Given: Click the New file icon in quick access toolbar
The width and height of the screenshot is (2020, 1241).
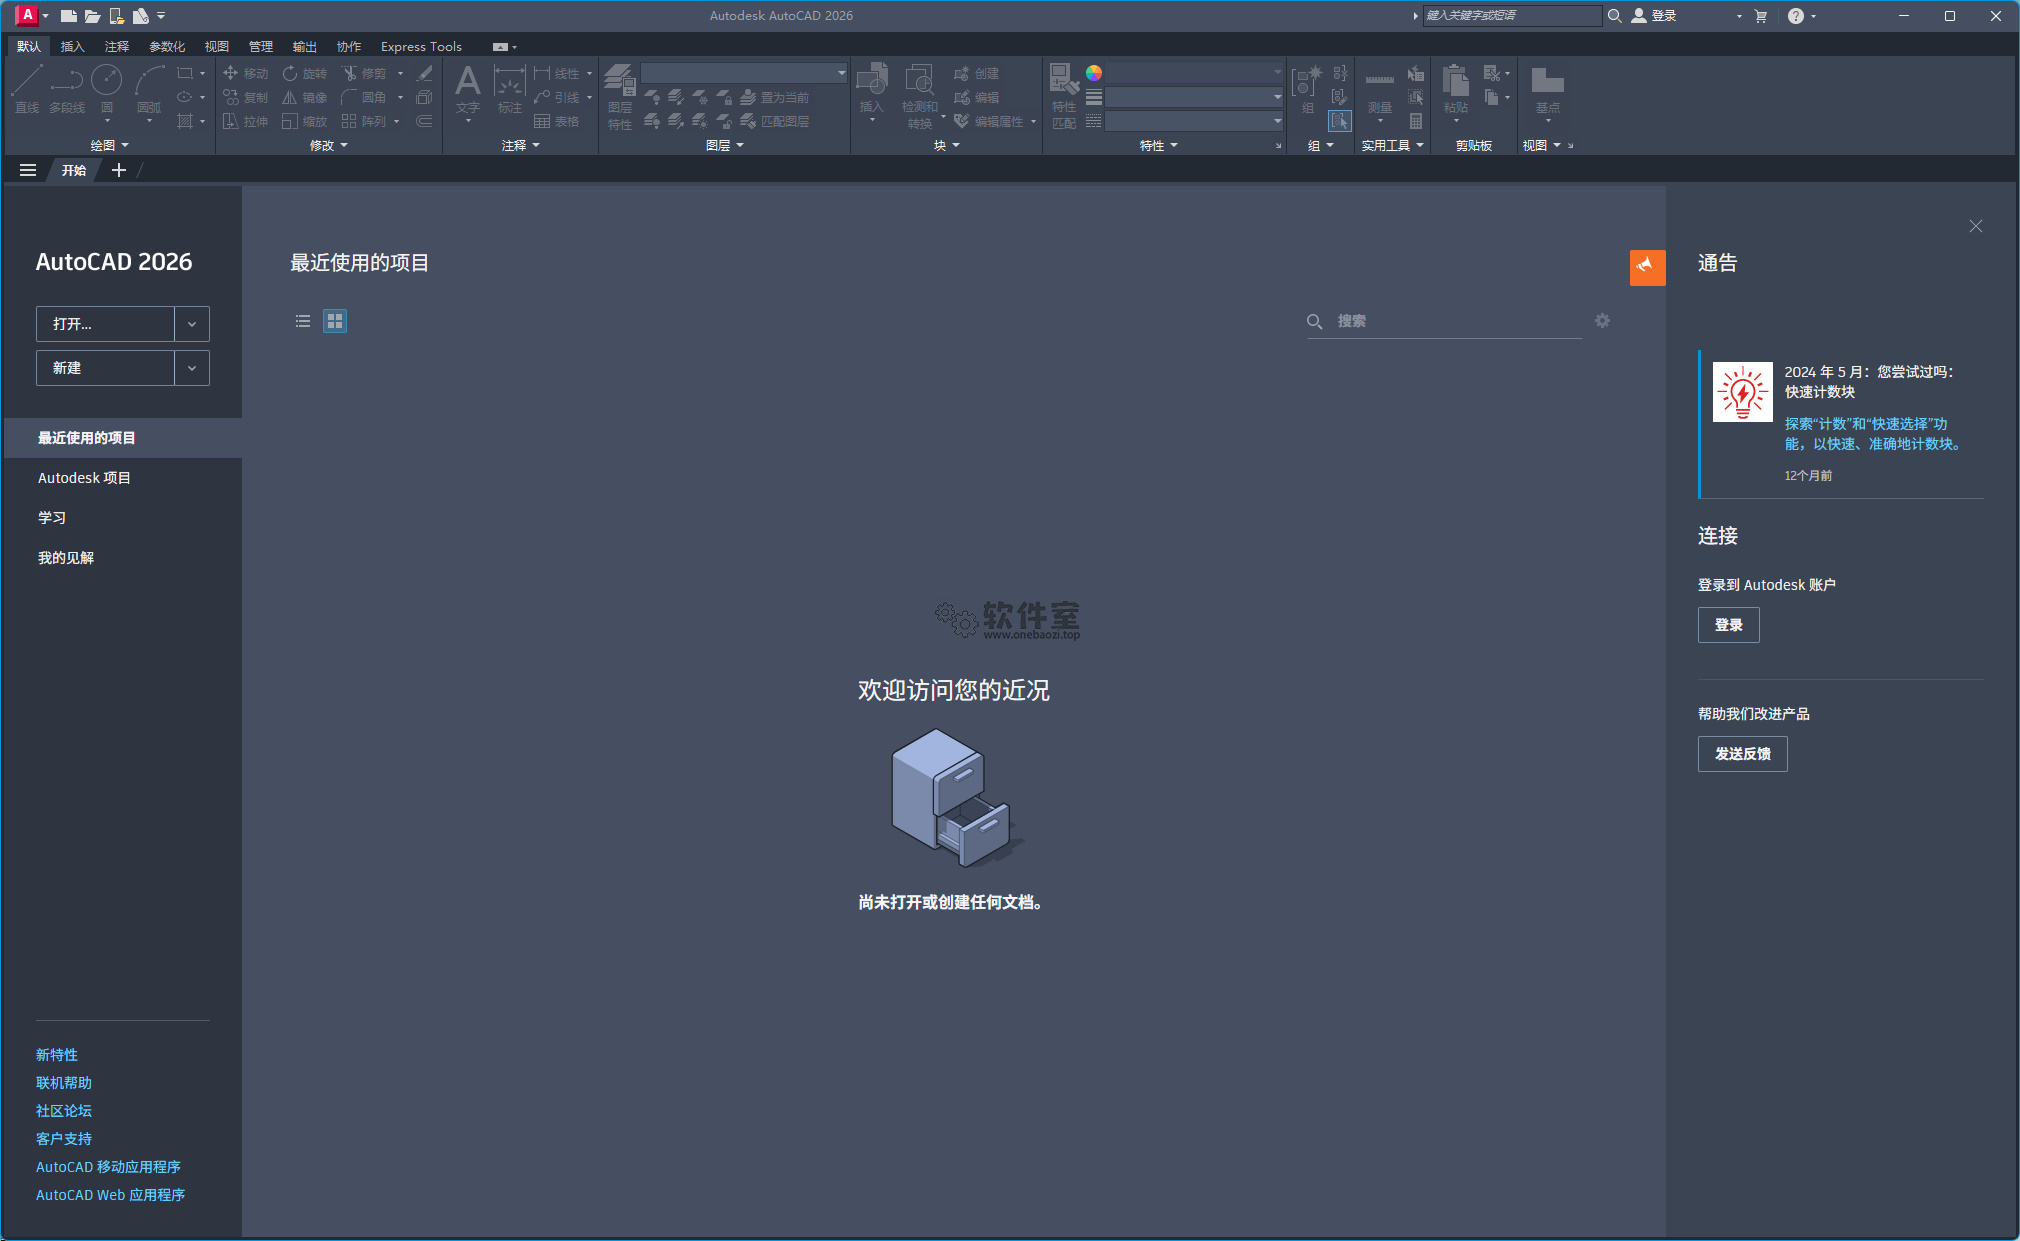Looking at the screenshot, I should click(x=68, y=16).
